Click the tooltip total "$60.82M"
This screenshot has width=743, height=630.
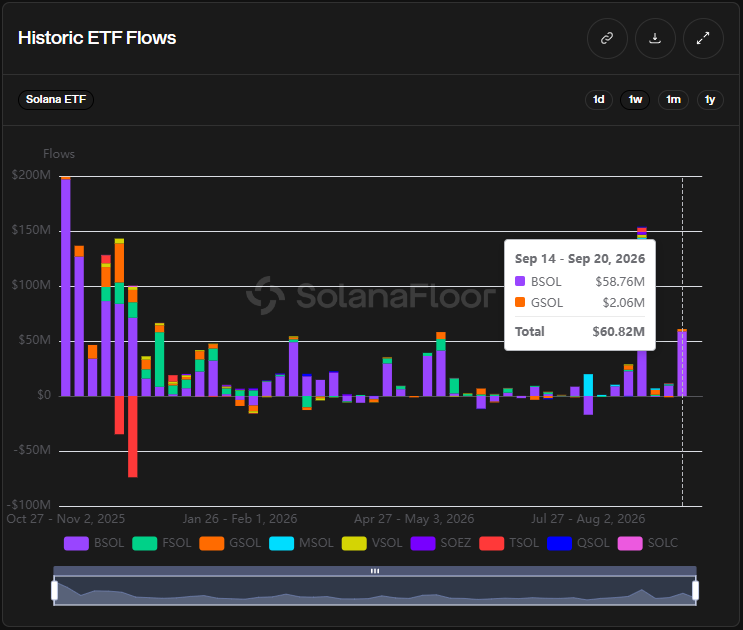tap(618, 332)
